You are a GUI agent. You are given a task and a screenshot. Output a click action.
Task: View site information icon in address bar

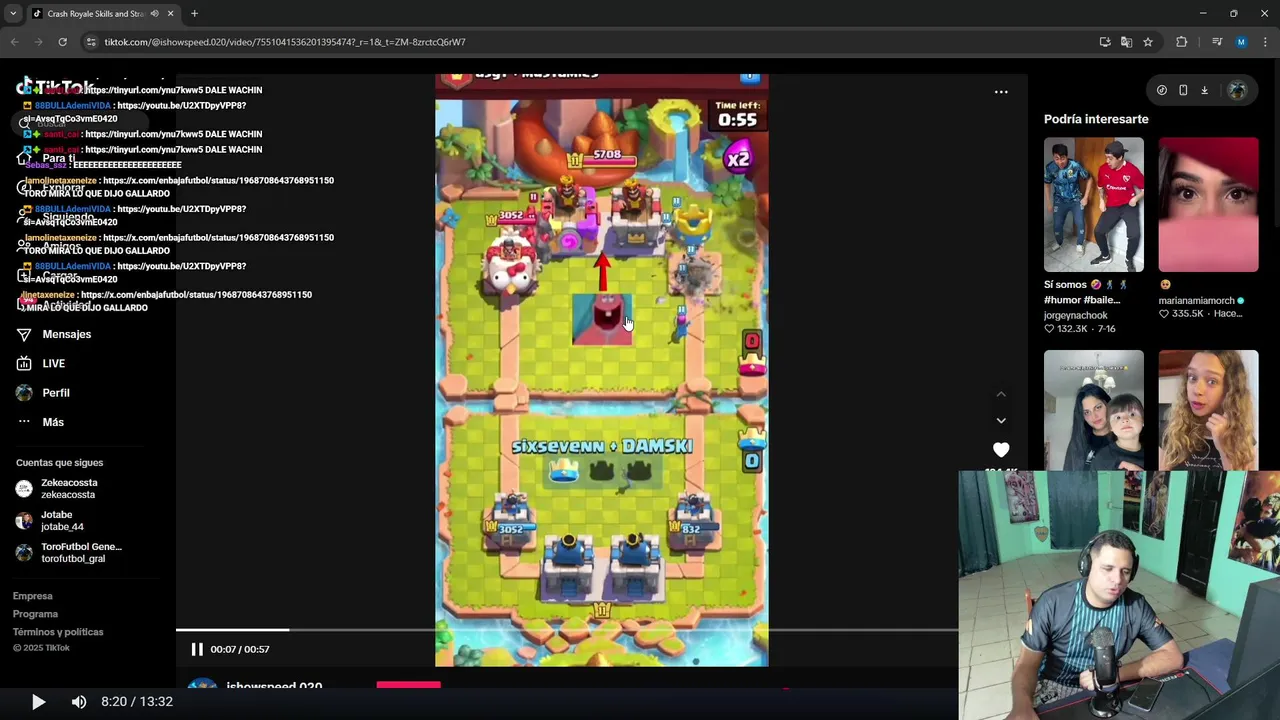tap(91, 42)
